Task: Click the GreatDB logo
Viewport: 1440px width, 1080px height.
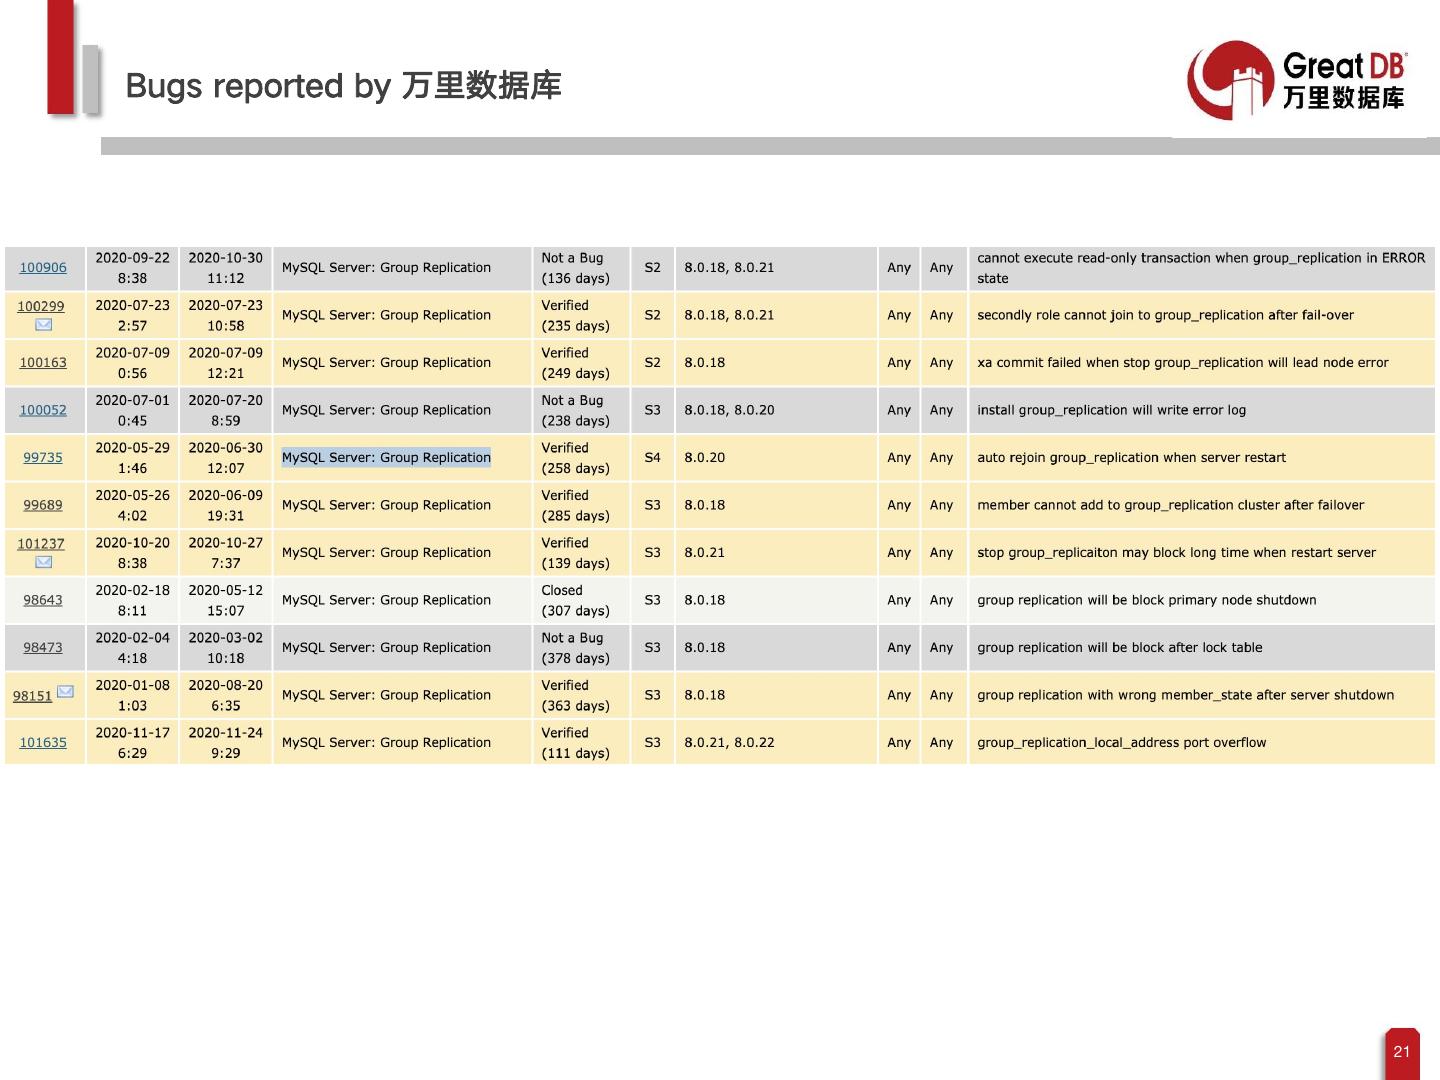Action: pyautogui.click(x=1297, y=80)
